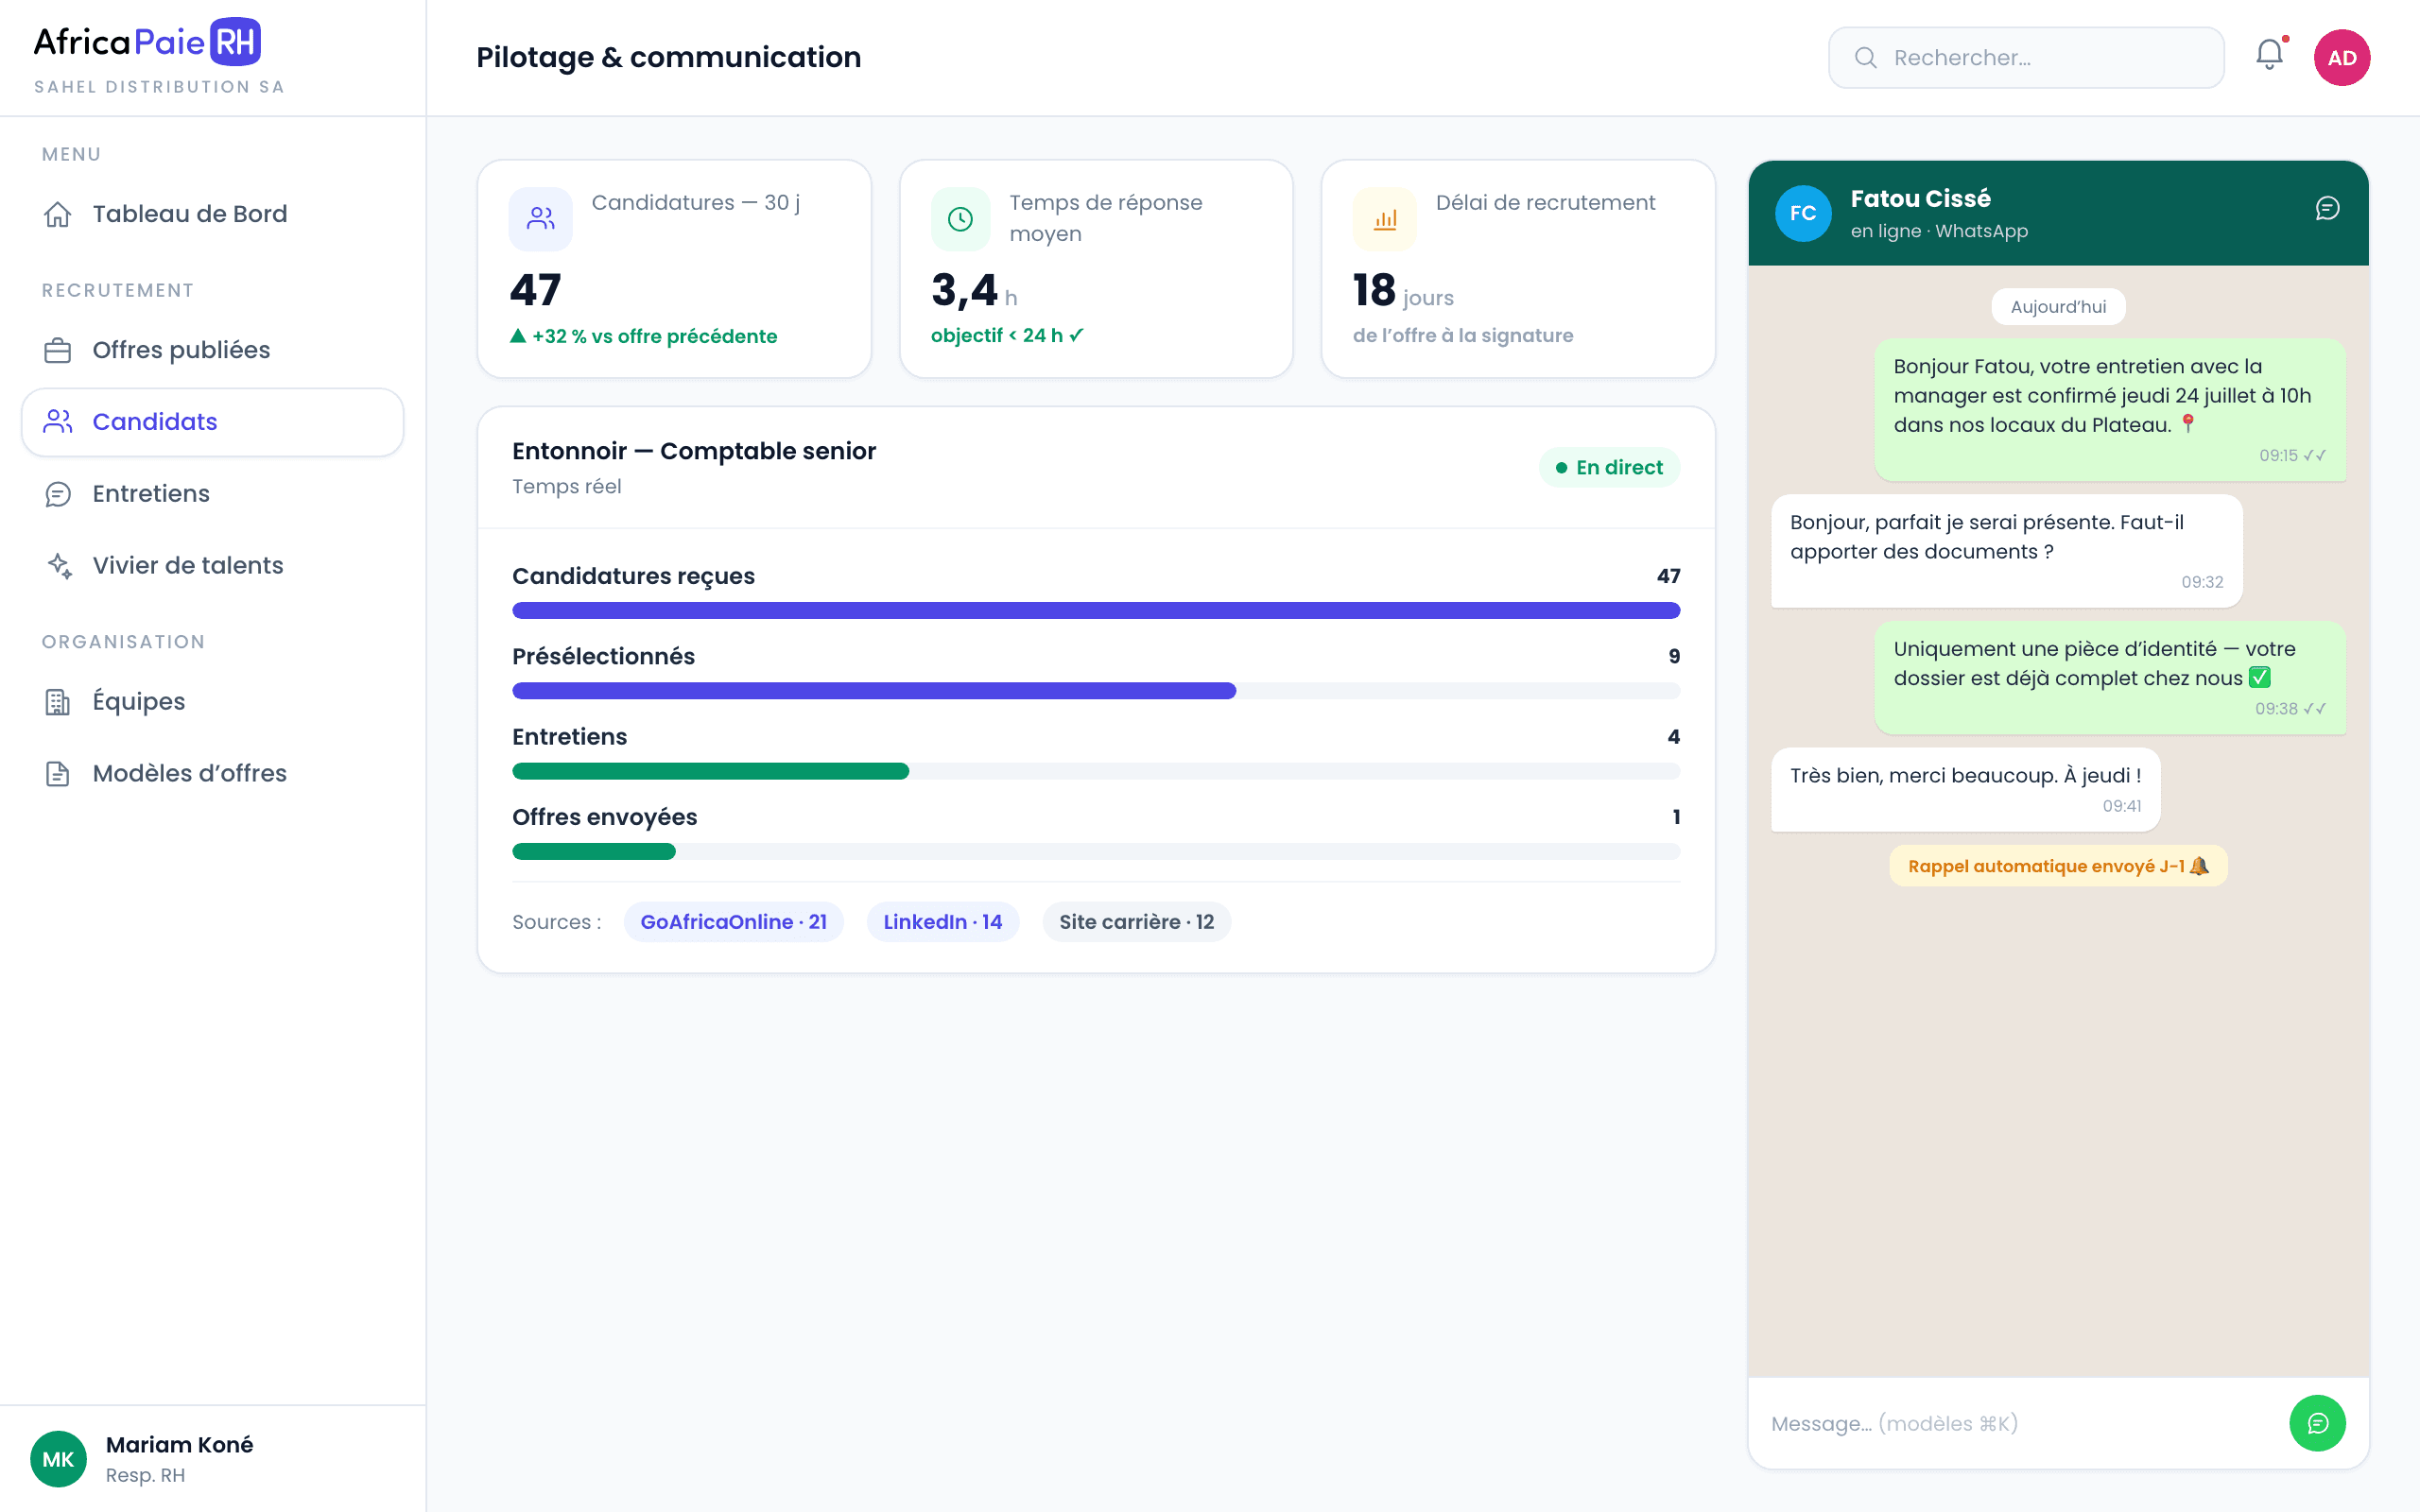
Task: Filter by LinkedIn · 14 source
Action: (942, 922)
